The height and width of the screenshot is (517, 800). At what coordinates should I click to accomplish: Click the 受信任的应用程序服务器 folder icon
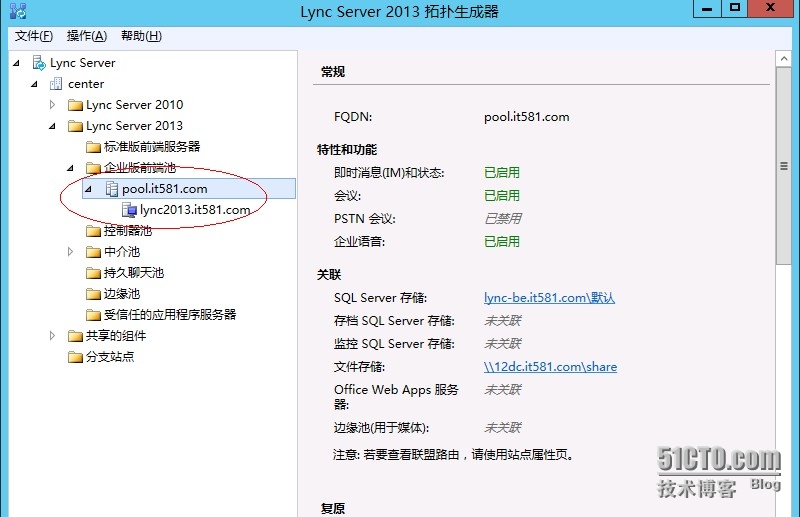tap(93, 315)
